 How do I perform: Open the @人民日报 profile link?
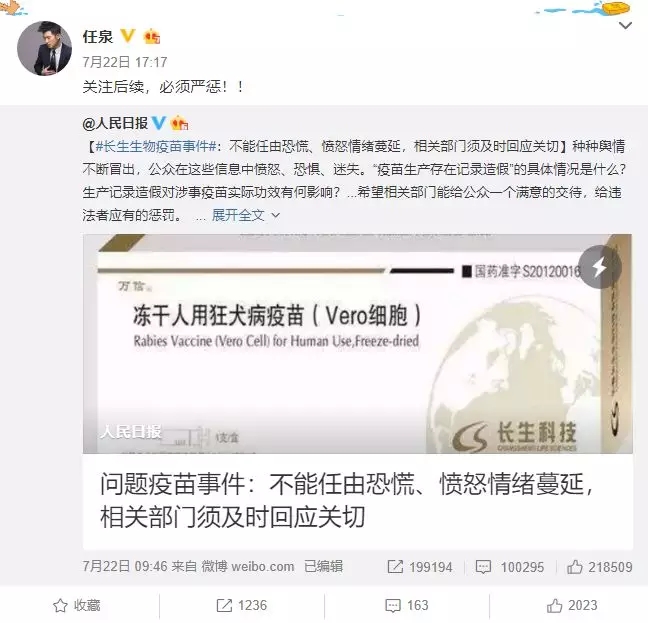coord(115,123)
